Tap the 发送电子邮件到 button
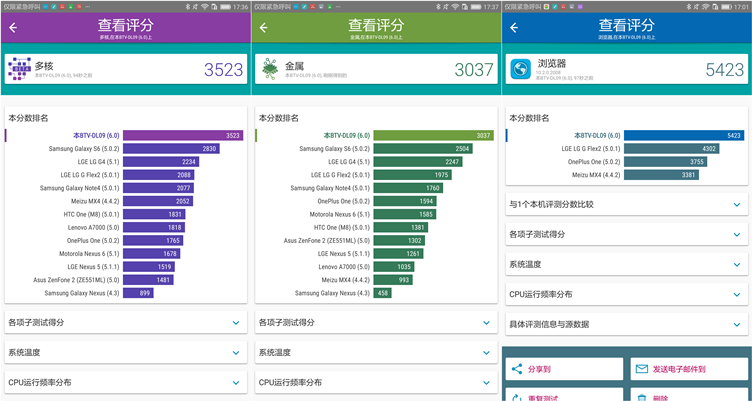This screenshot has width=752, height=401. [689, 369]
